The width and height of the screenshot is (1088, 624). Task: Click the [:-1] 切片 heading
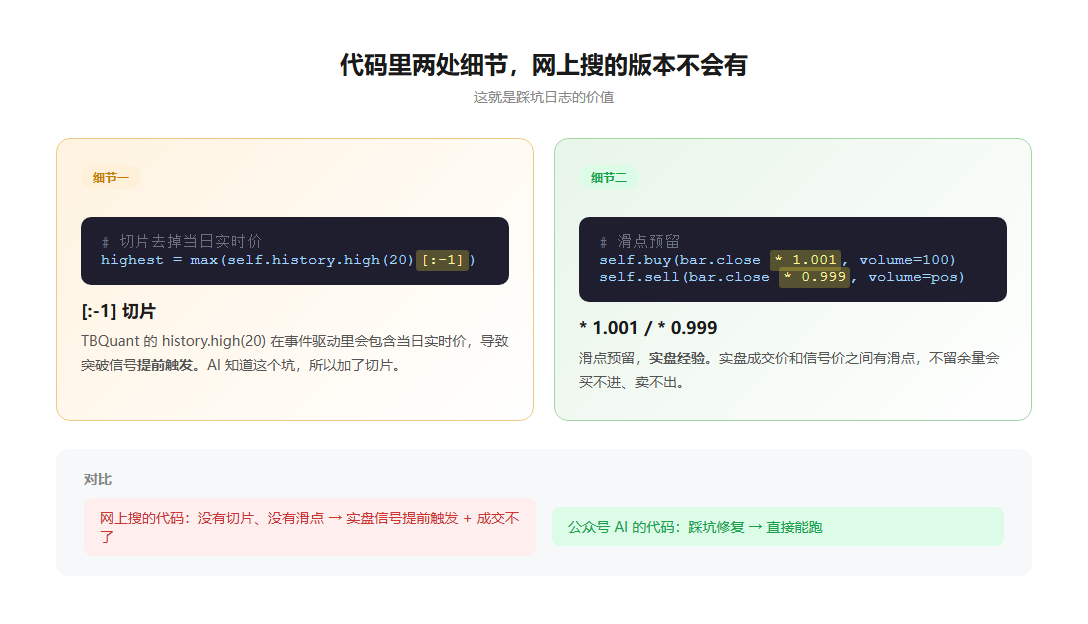119,311
